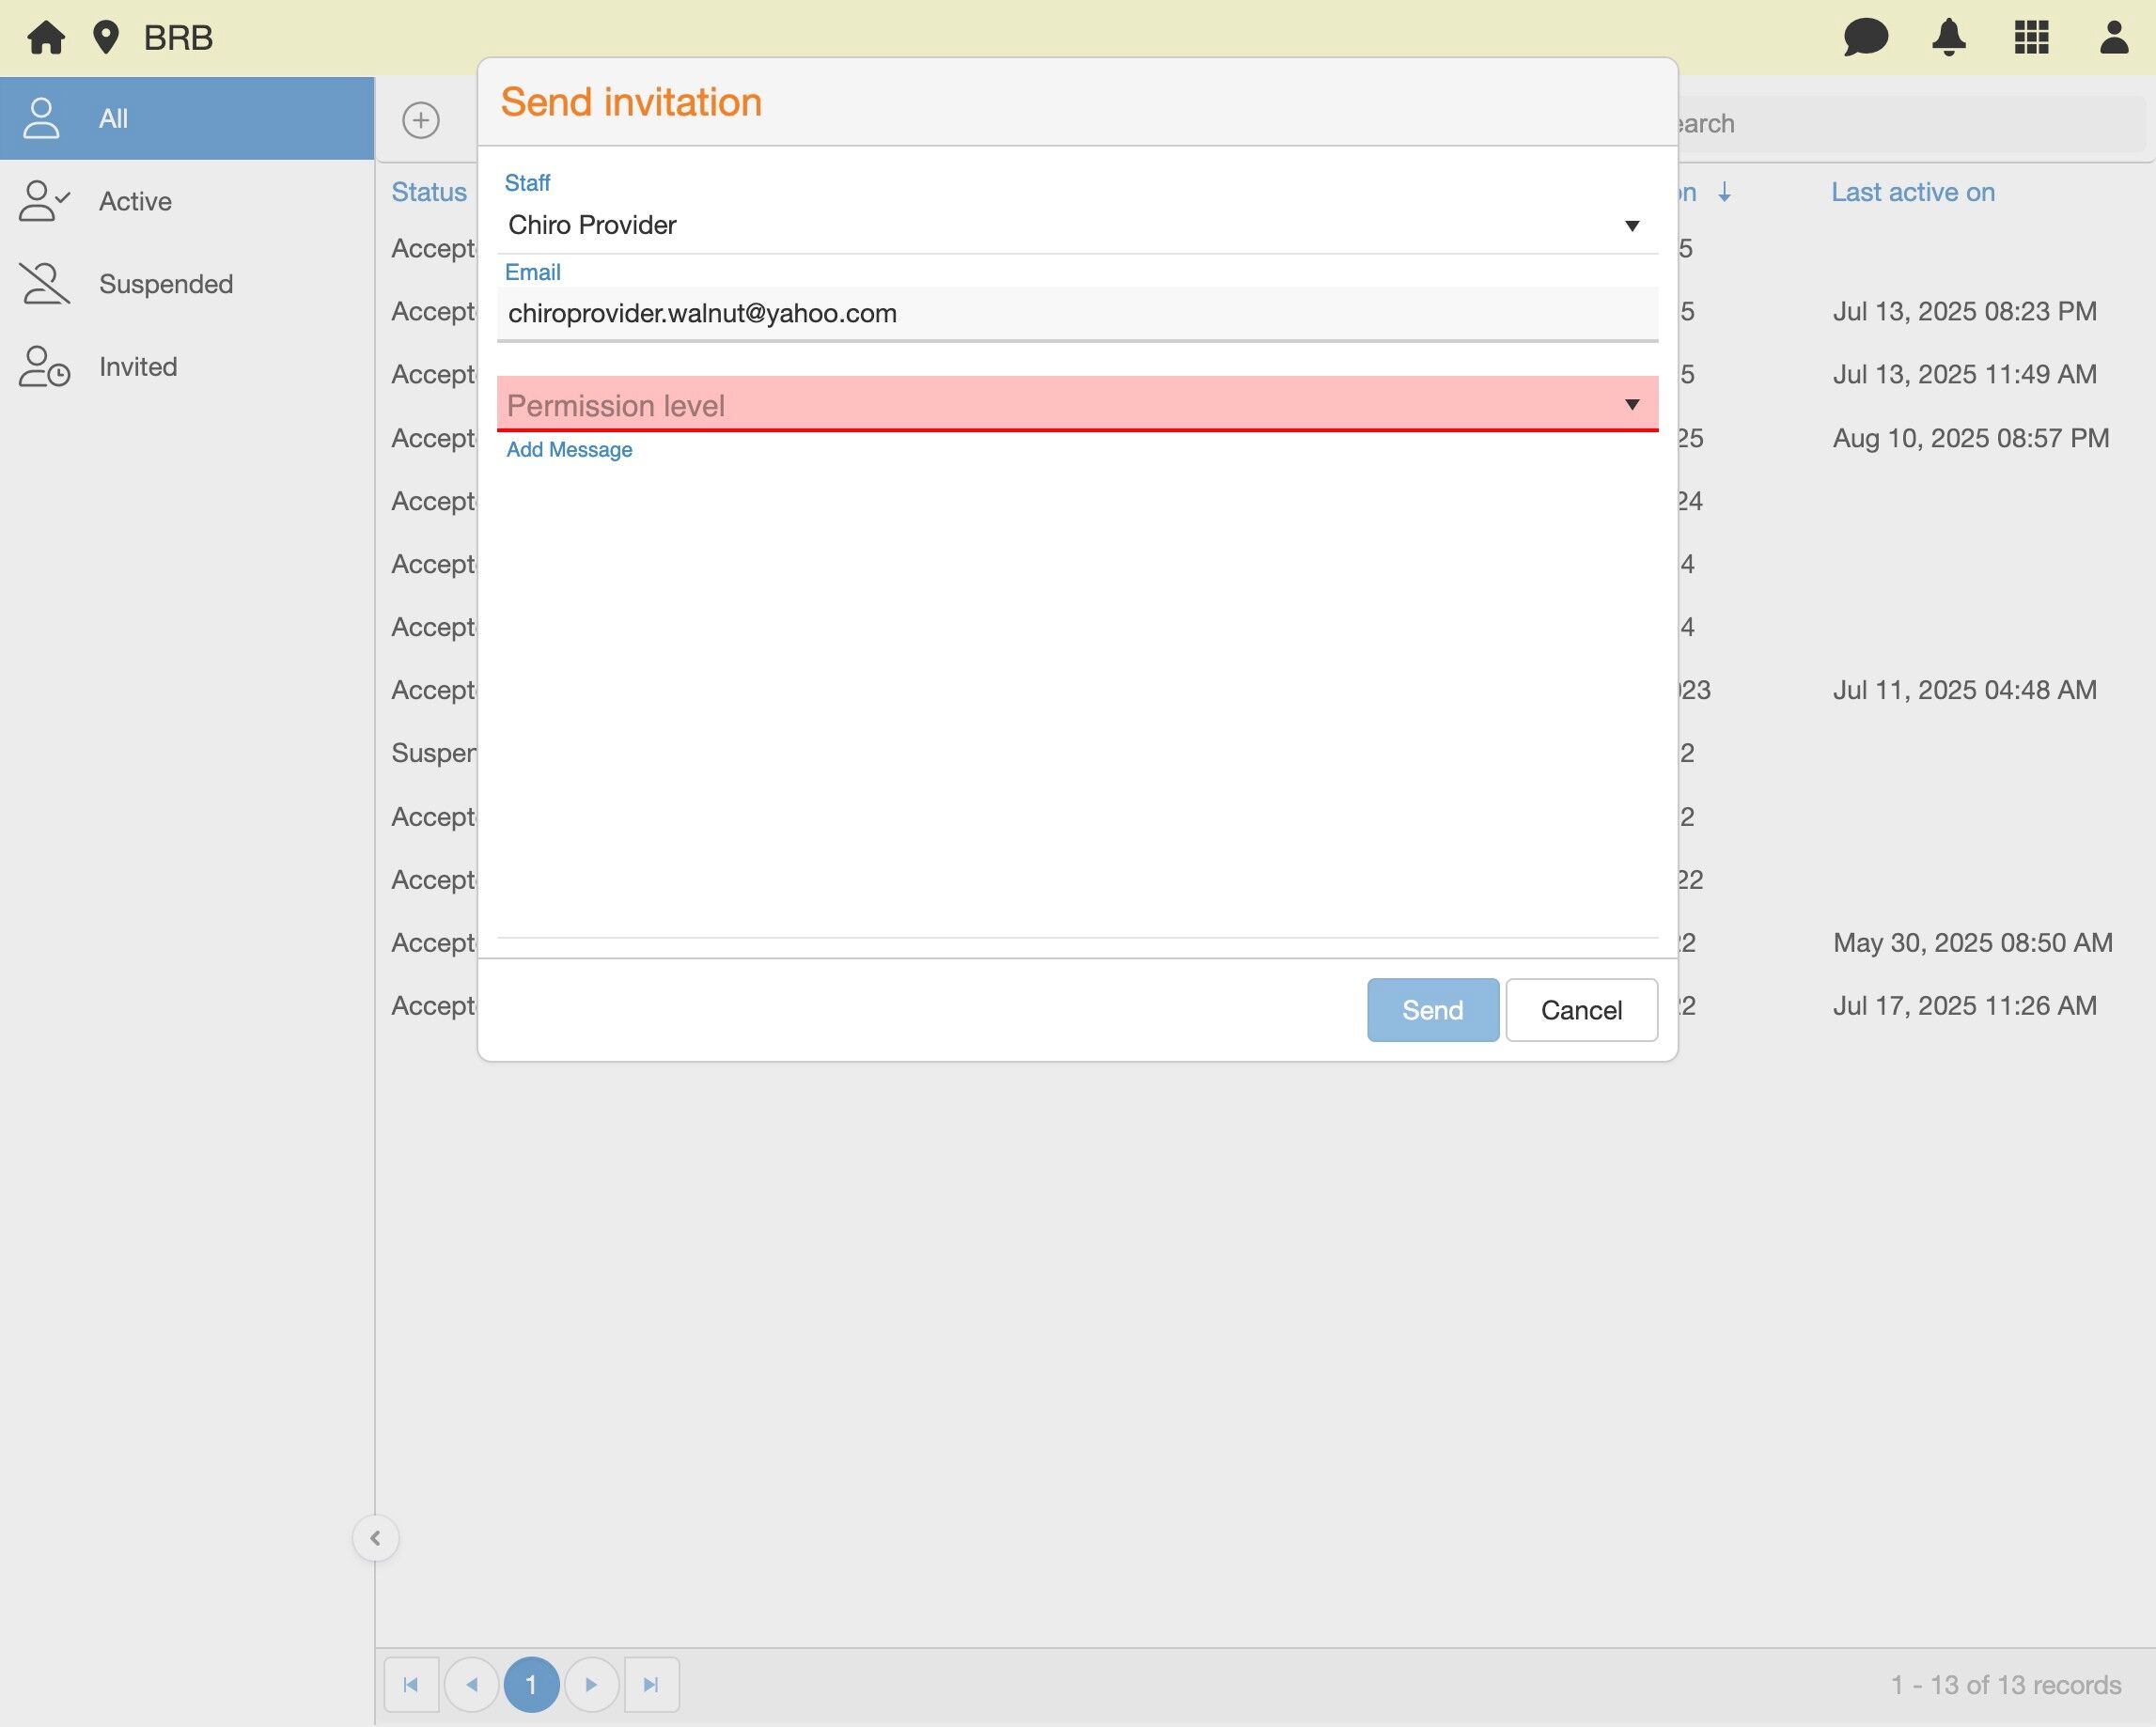Image resolution: width=2156 pixels, height=1727 pixels.
Task: Select the Suspended users filter
Action: pyautogui.click(x=165, y=284)
